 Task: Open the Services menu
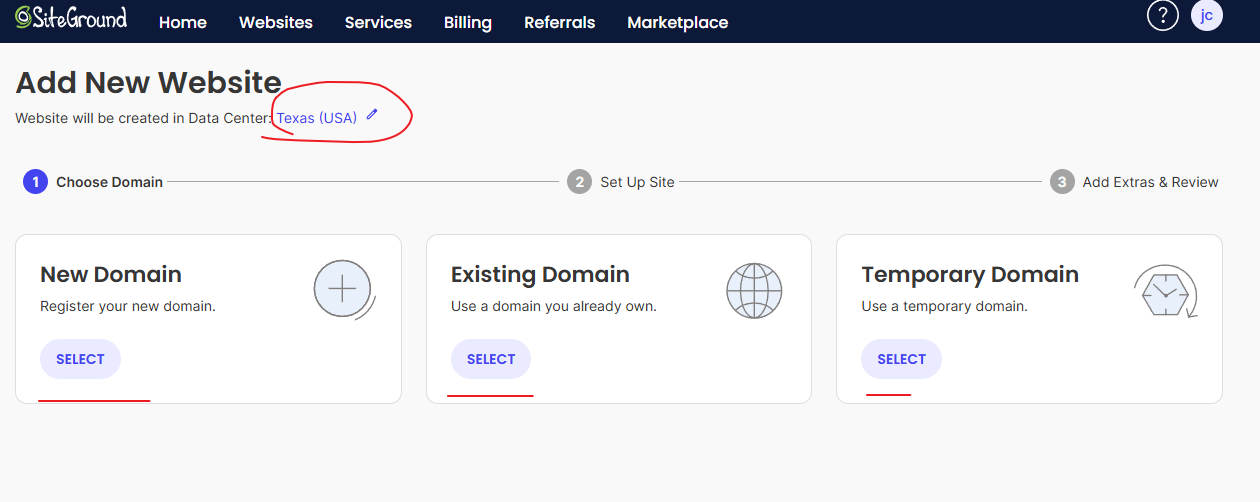tap(378, 22)
